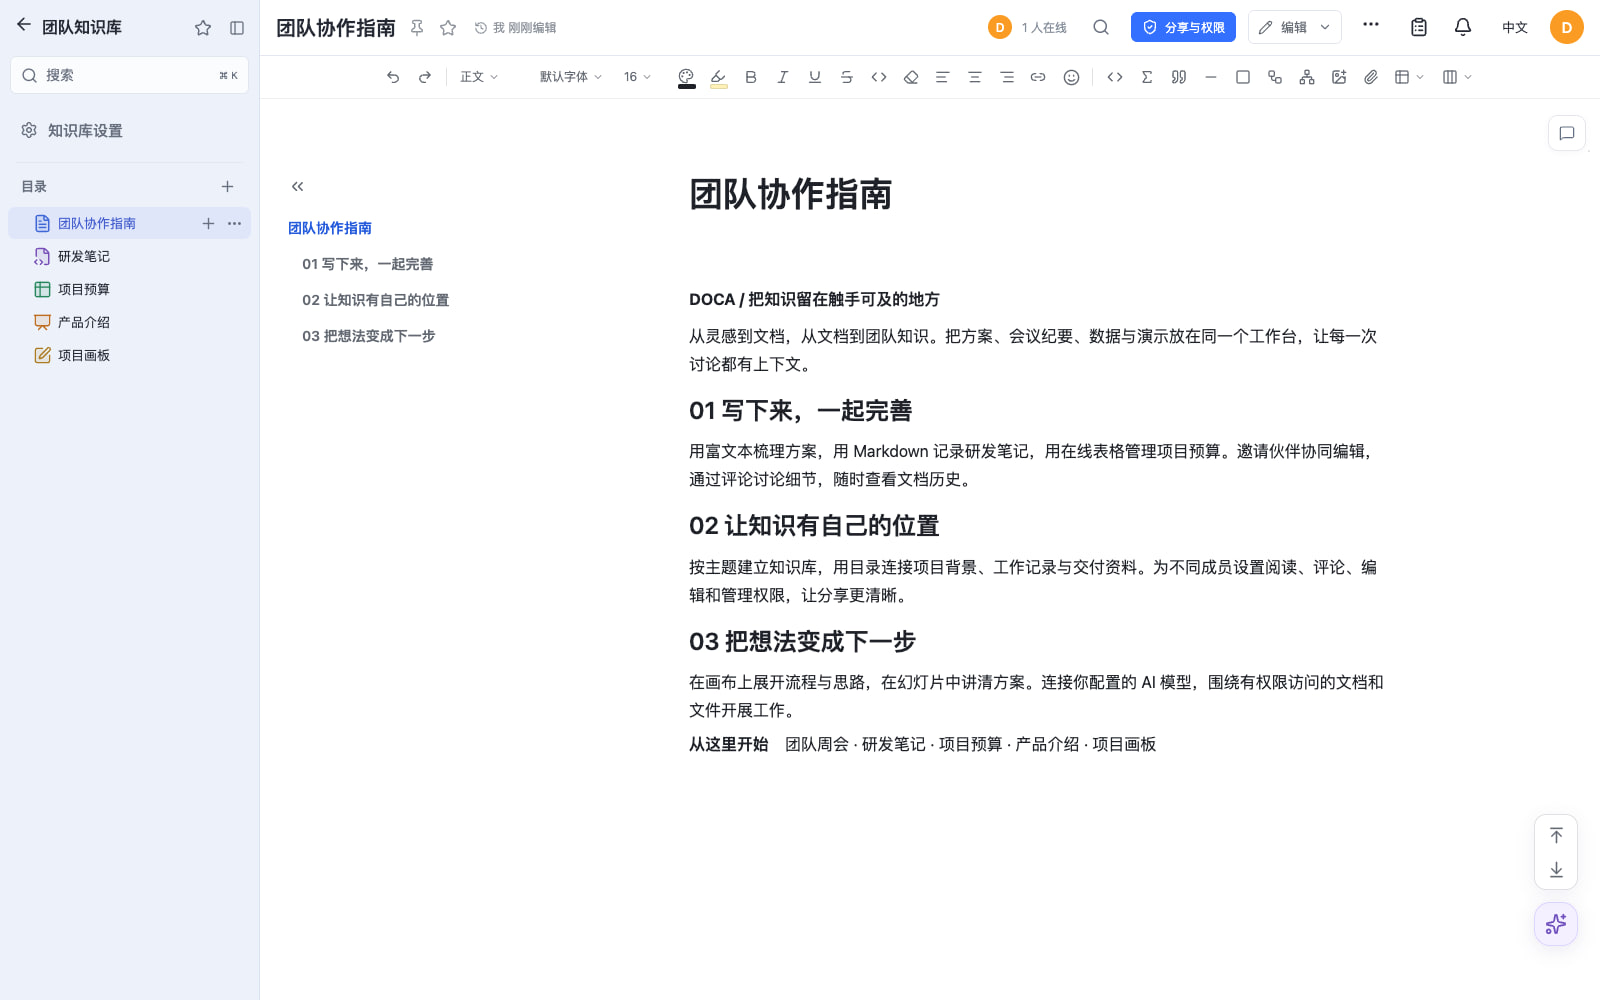Open the font size 16 dropdown
The height and width of the screenshot is (1000, 1600).
click(637, 77)
